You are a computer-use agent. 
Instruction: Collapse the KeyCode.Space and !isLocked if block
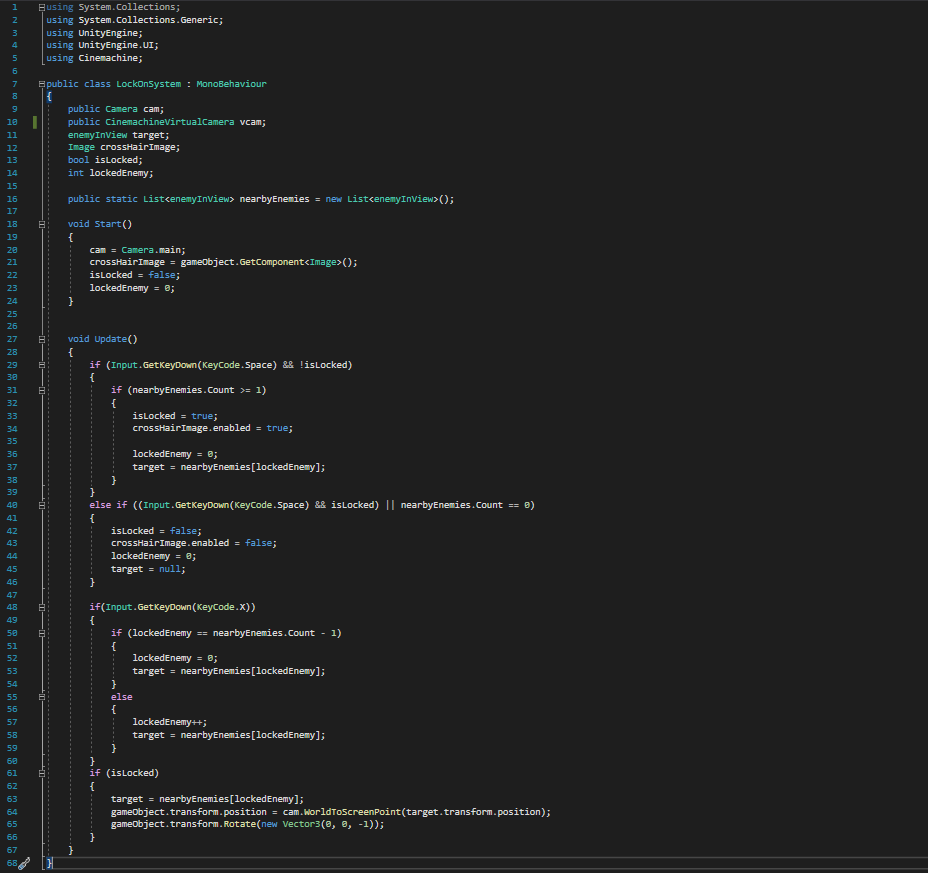[x=41, y=365]
